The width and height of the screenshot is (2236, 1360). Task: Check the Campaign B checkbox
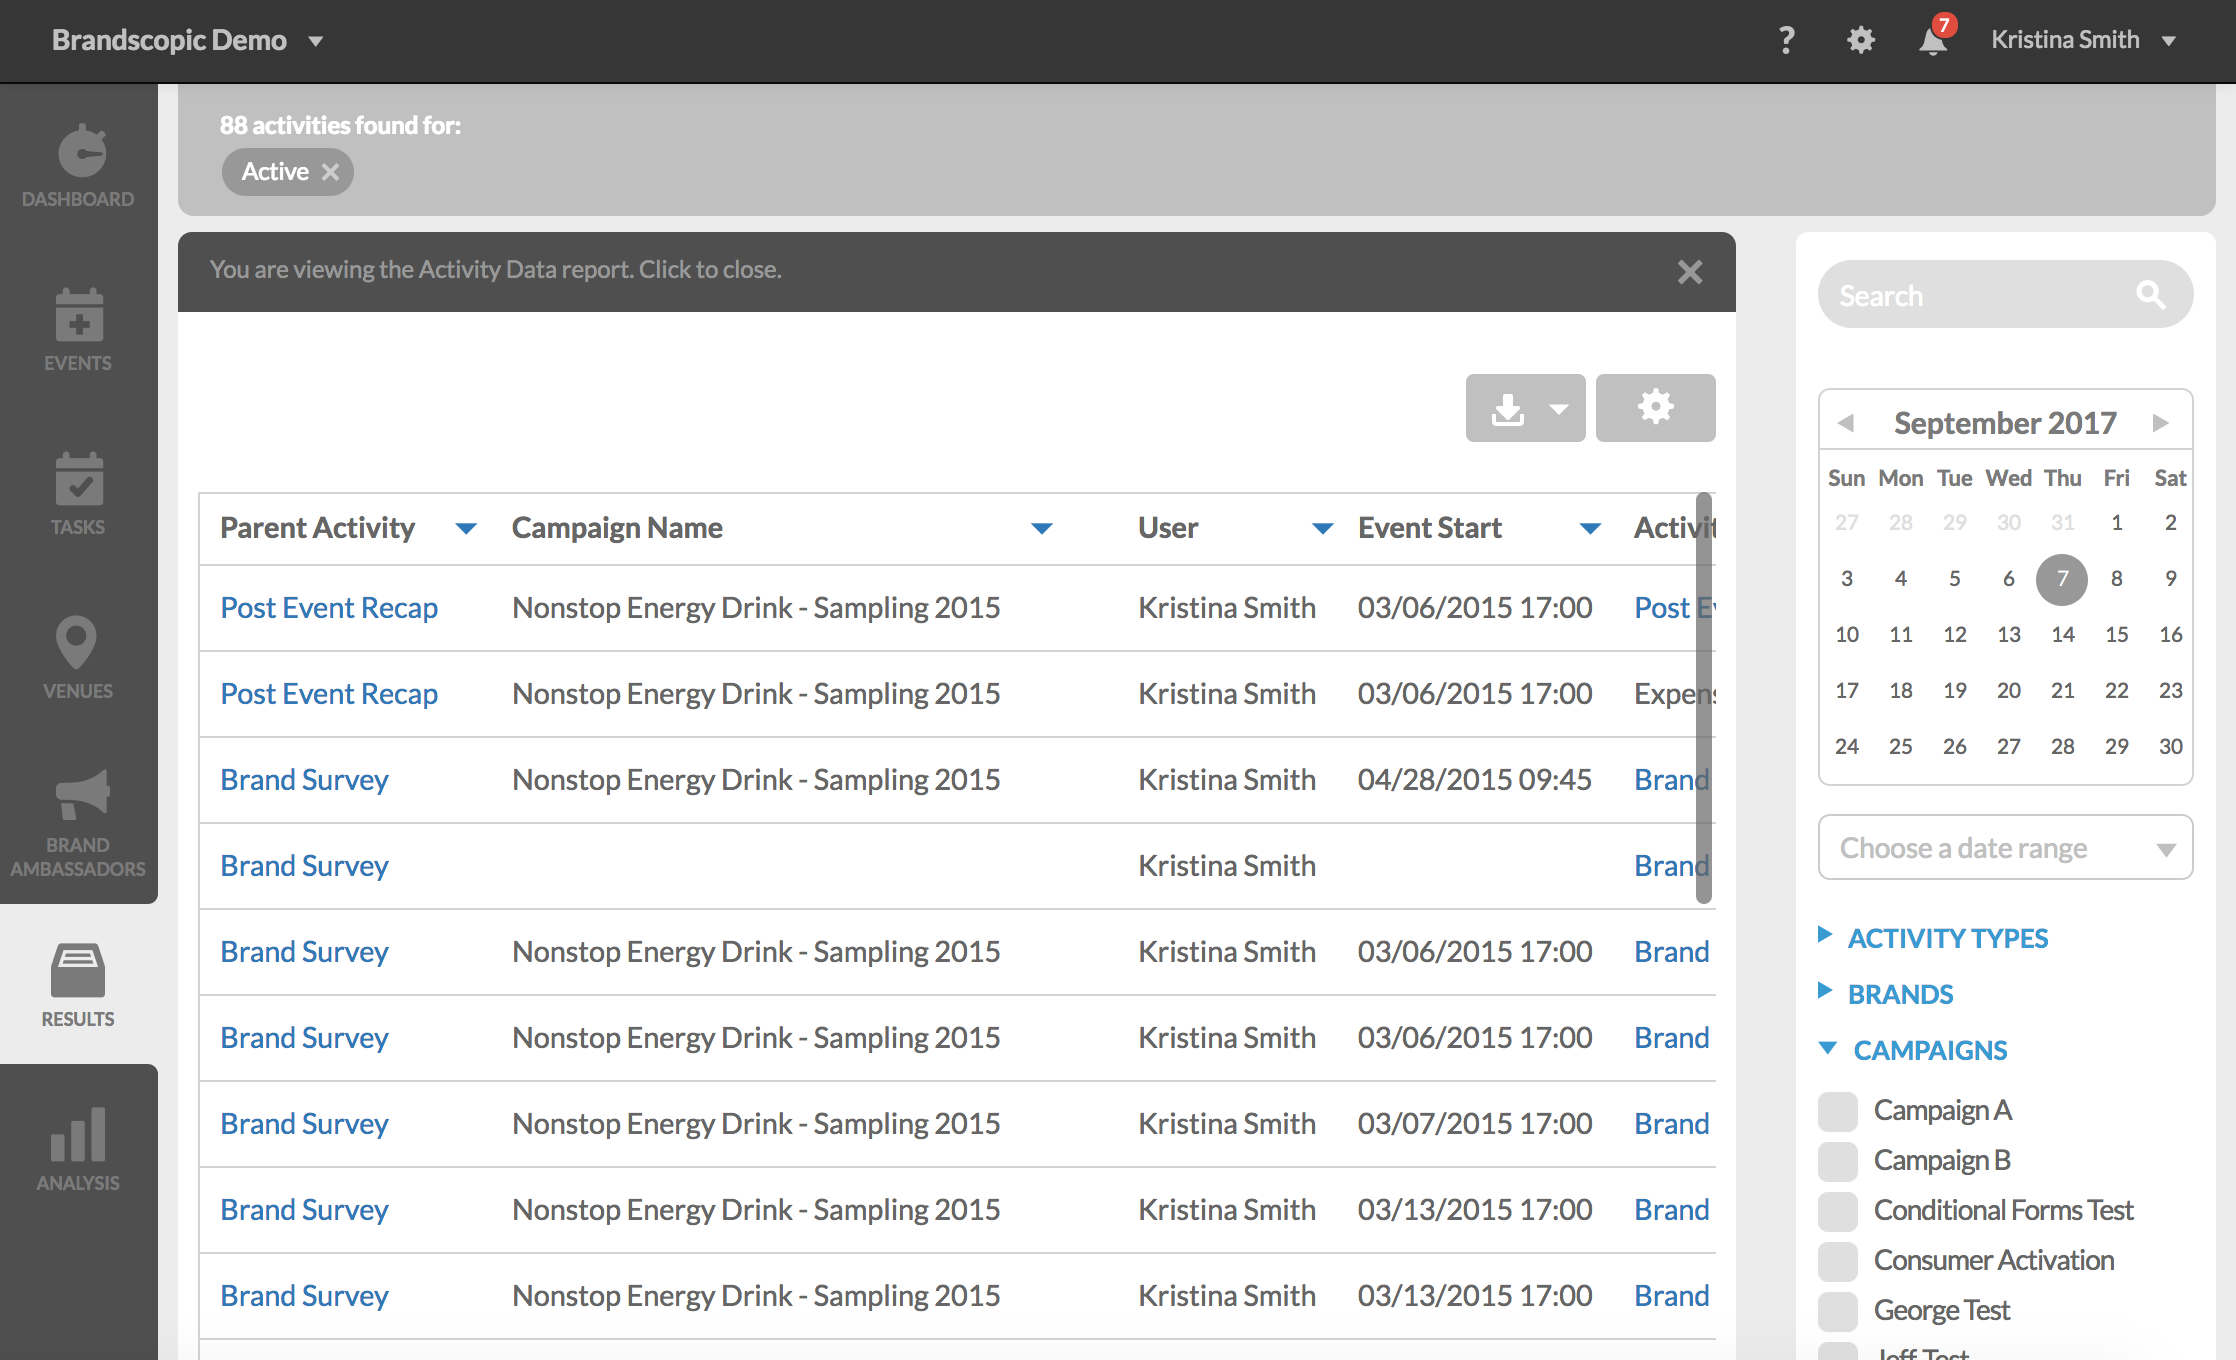(1838, 1161)
